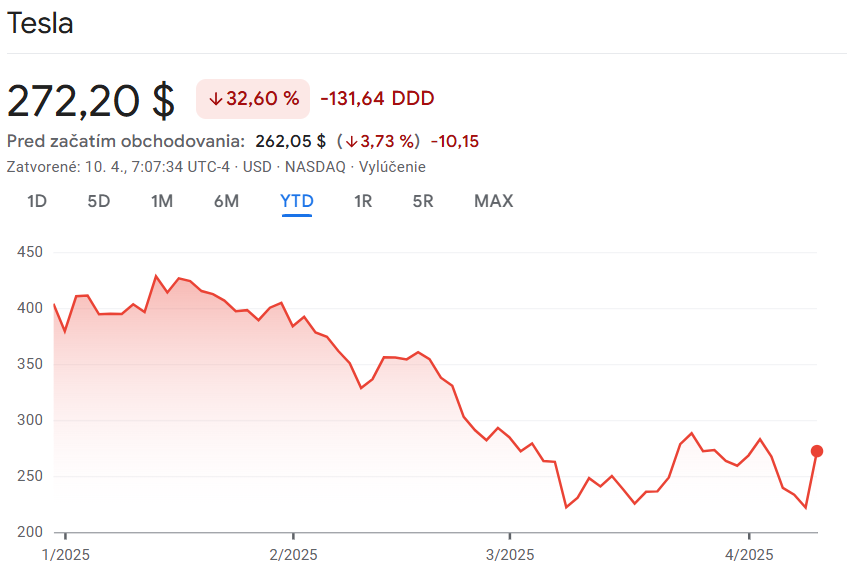The image size is (847, 582).
Task: Click the 272,20 $ current price
Action: tap(91, 99)
